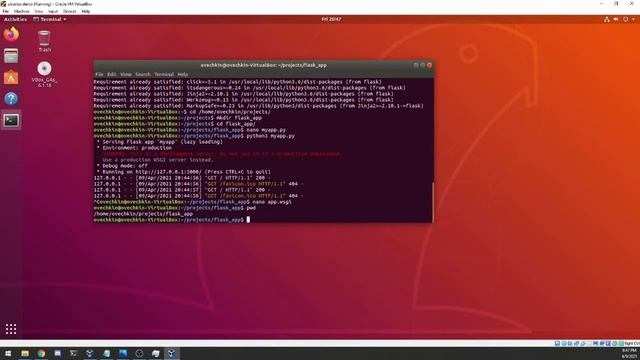Click the VirtualBox hard disk status icon

(557, 344)
